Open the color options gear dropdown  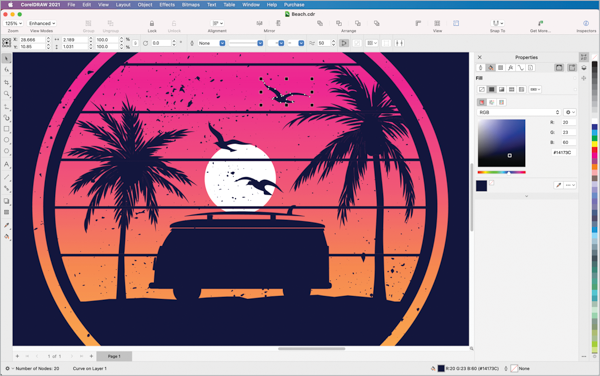pyautogui.click(x=570, y=112)
